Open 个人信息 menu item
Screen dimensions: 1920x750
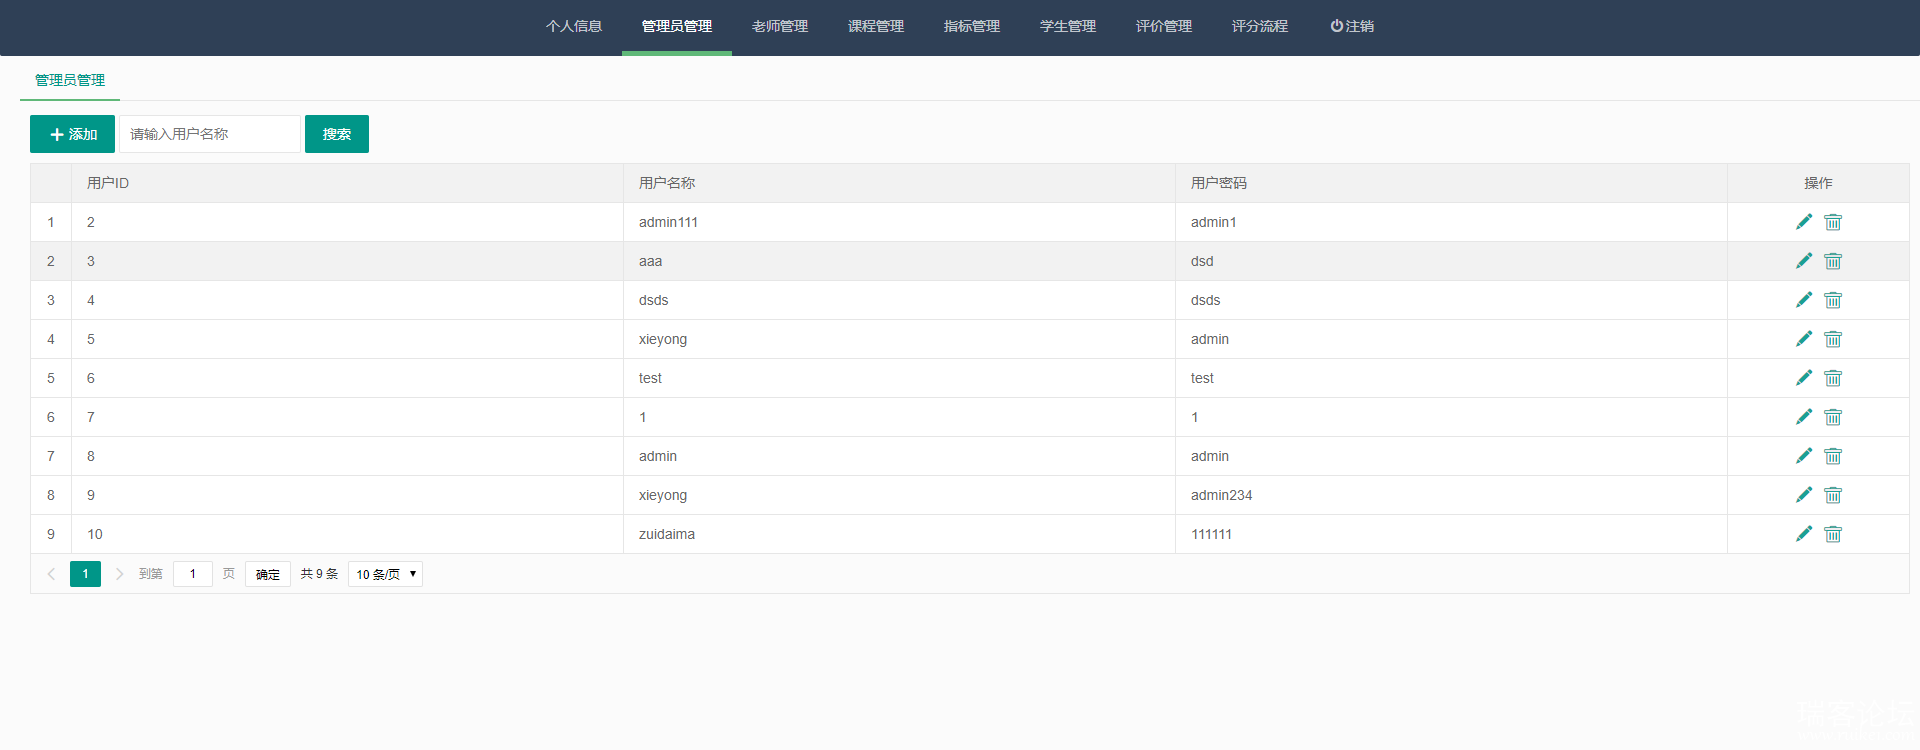pos(574,26)
